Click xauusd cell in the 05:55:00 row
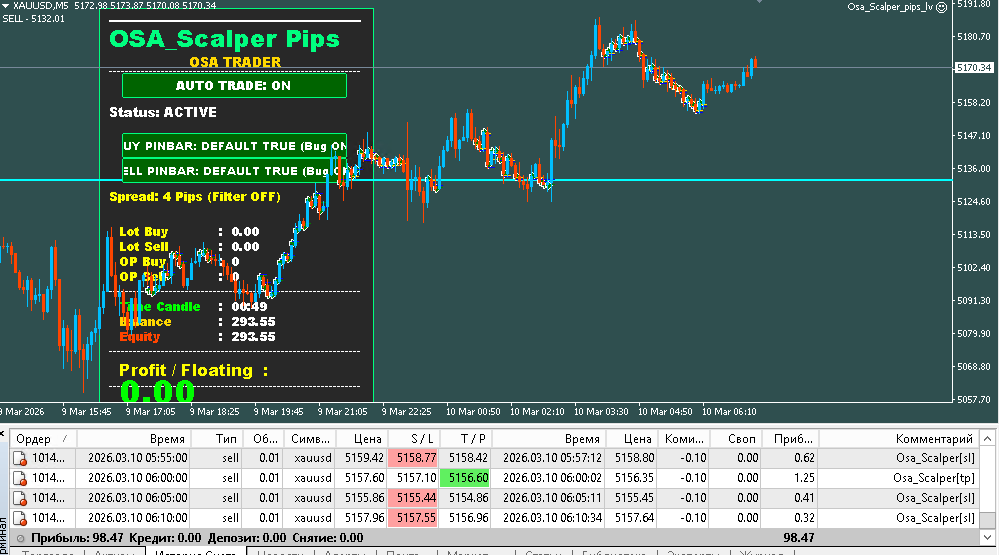The height and width of the screenshot is (555, 999). 313,458
